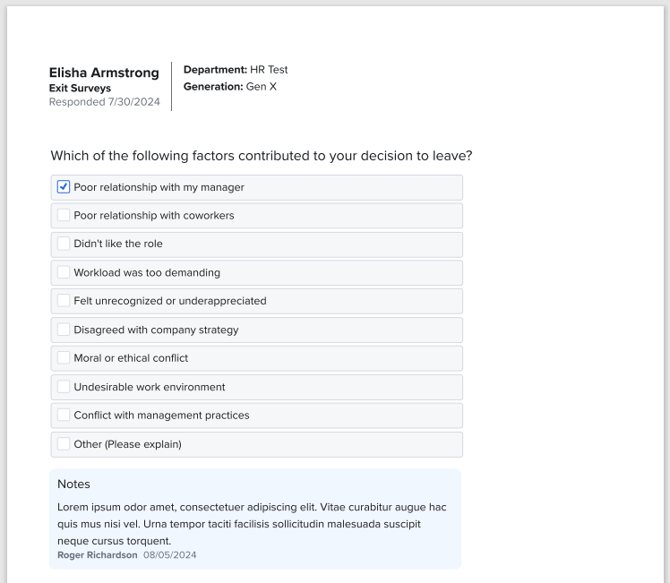Tick the Didn't like the role checkbox
670x583 pixels.
click(x=63, y=244)
